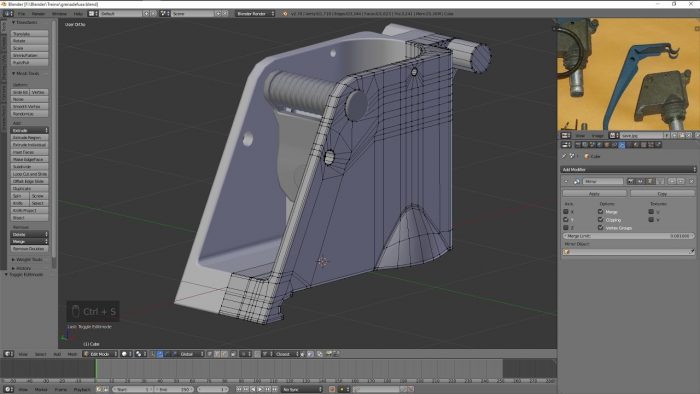700x394 pixels.
Task: Toggle mirror modifier display in render
Action: point(631,181)
